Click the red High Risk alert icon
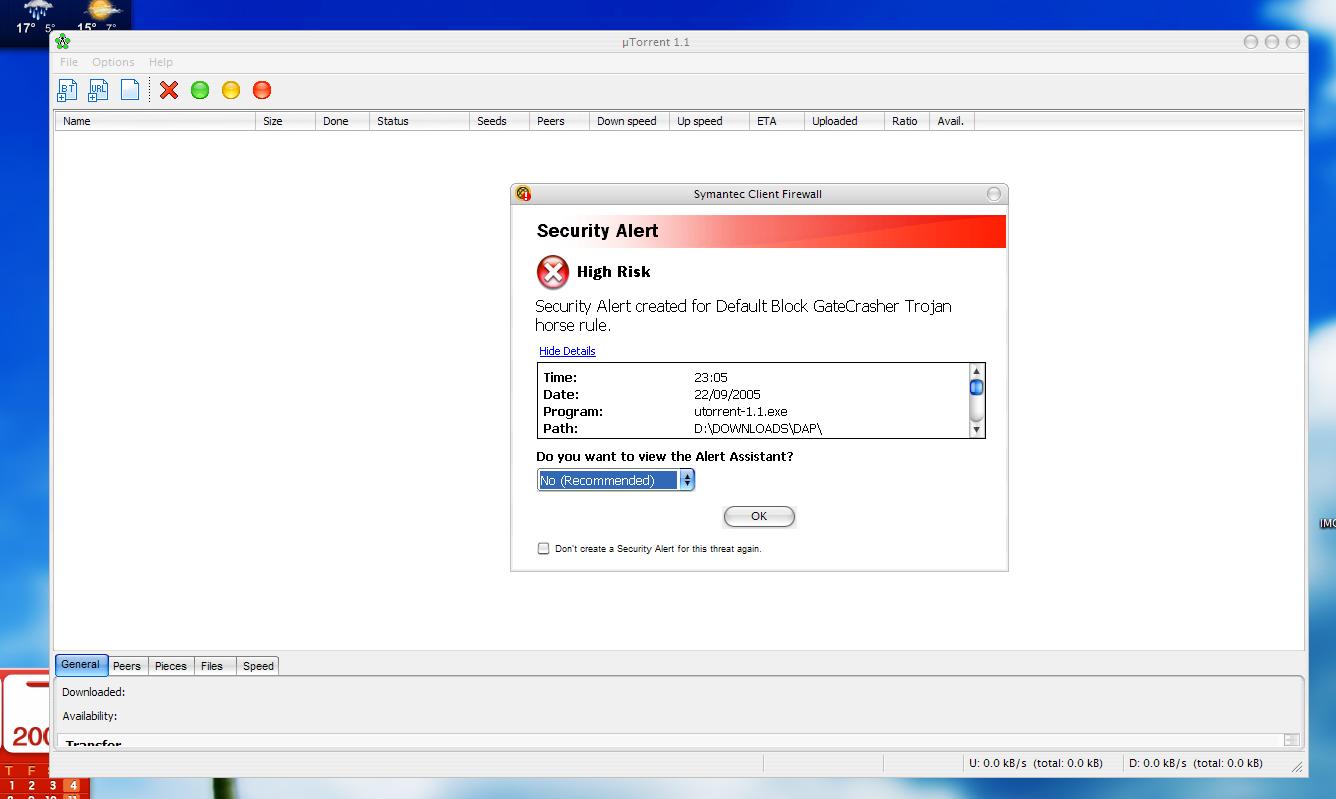The height and width of the screenshot is (799, 1336). click(553, 272)
